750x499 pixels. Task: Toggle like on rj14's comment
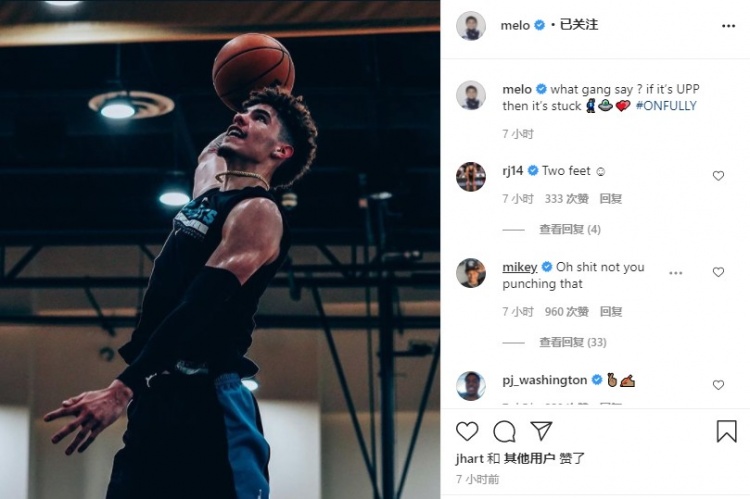(x=718, y=176)
